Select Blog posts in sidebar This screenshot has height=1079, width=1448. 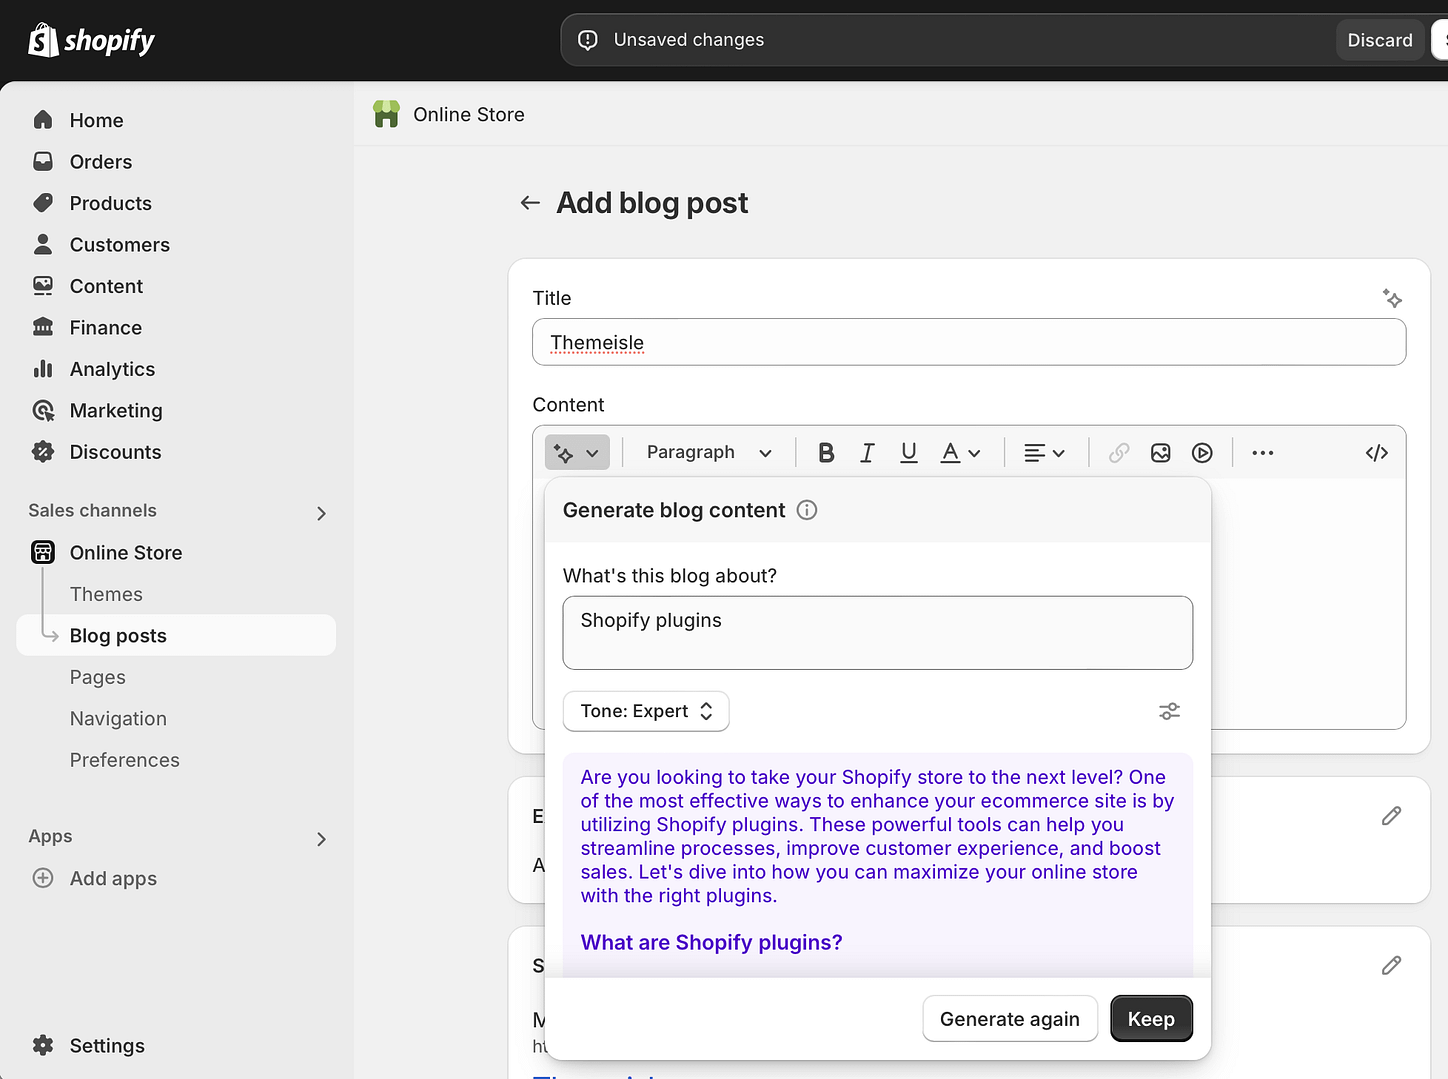coord(176,636)
